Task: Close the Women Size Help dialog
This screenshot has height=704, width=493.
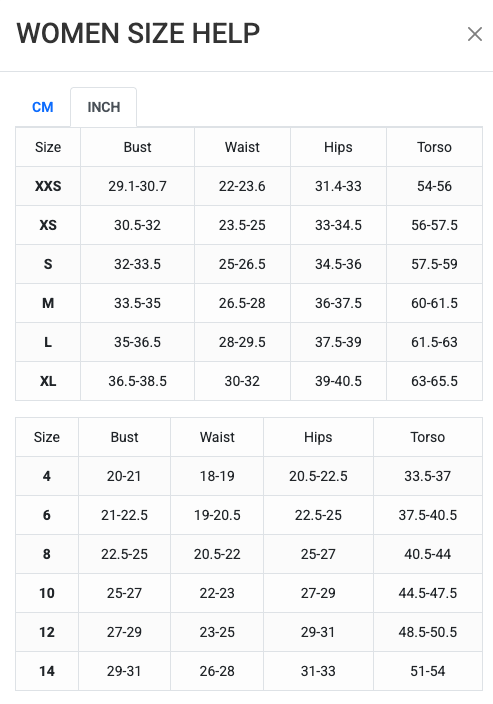Action: point(475,34)
